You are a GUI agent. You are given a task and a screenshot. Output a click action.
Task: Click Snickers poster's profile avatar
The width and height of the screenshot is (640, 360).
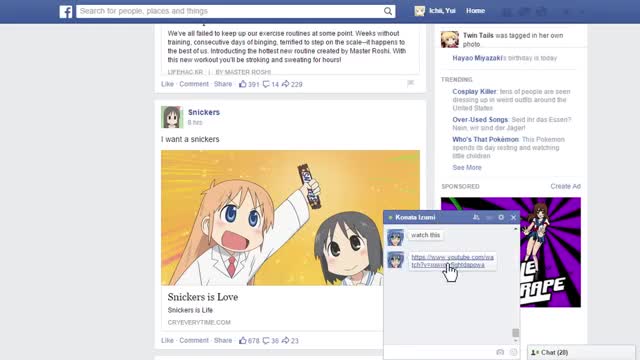click(172, 117)
